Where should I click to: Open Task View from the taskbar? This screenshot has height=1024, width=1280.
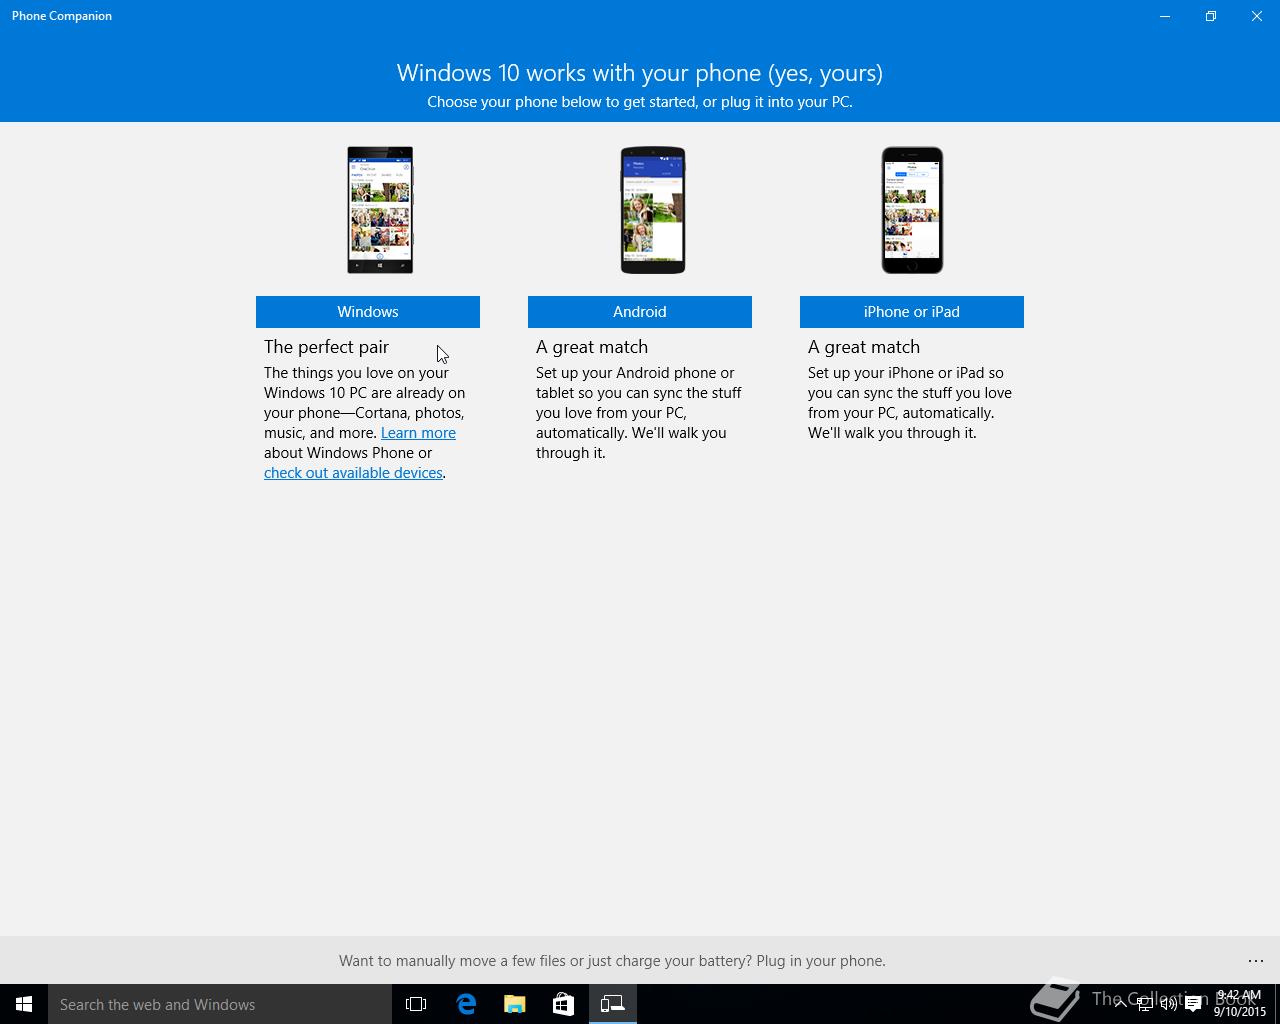point(416,1004)
